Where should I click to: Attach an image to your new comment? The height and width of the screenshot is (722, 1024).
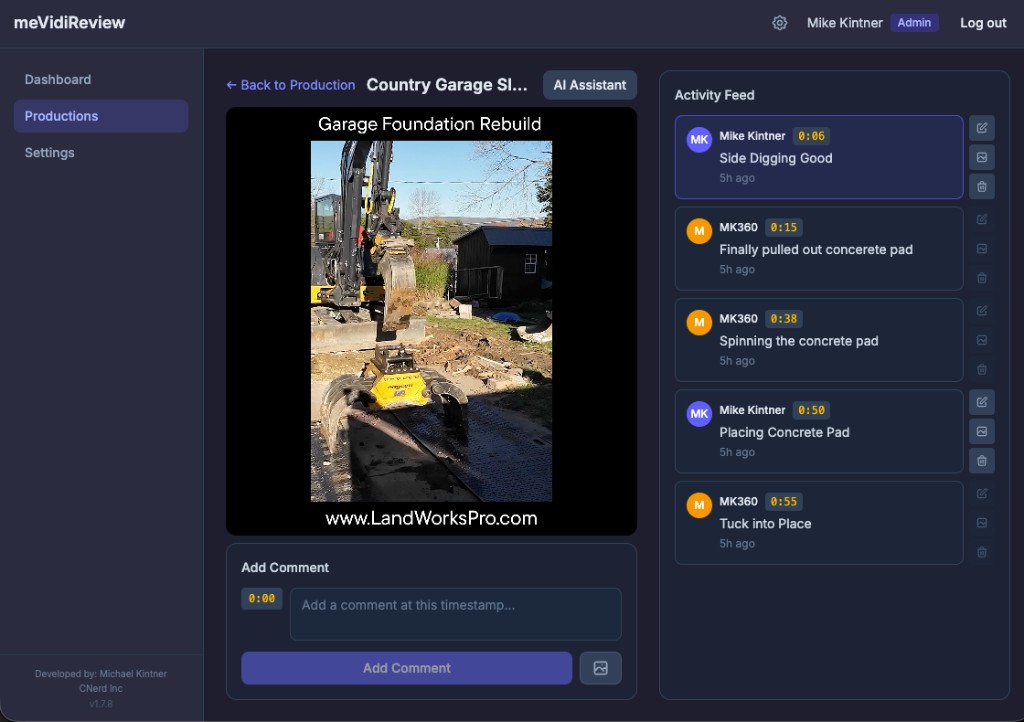coord(600,667)
